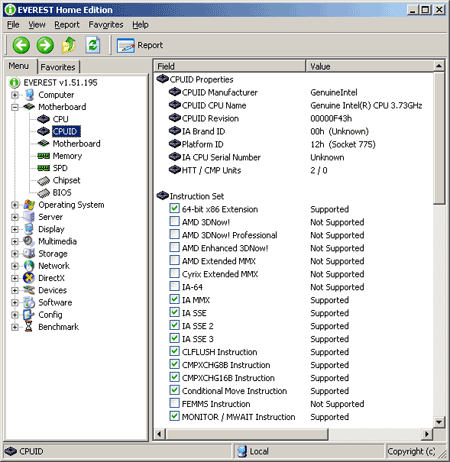Select the DirectX icon in tree

[x=29, y=278]
